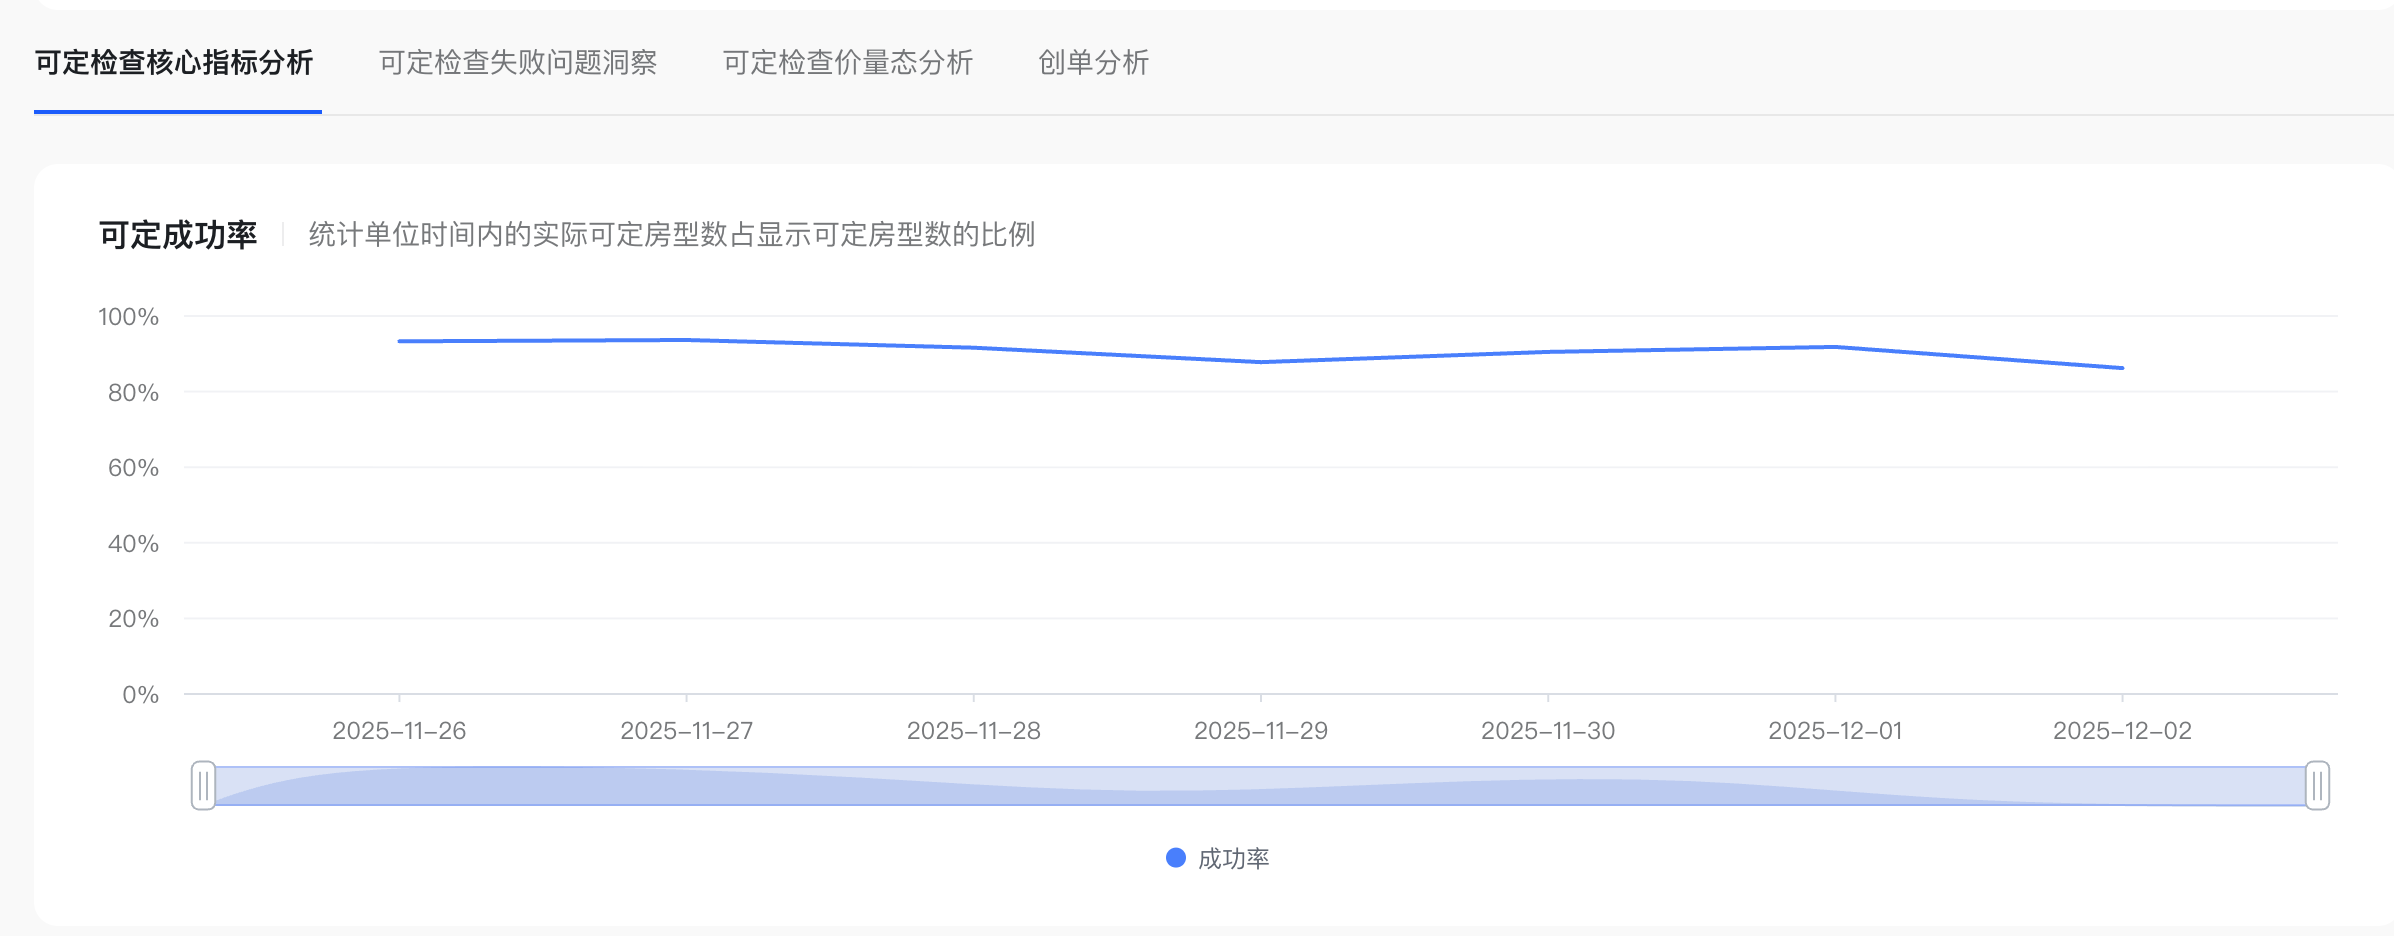
Task: Click the line point above 2025-11-27
Action: pyautogui.click(x=687, y=340)
